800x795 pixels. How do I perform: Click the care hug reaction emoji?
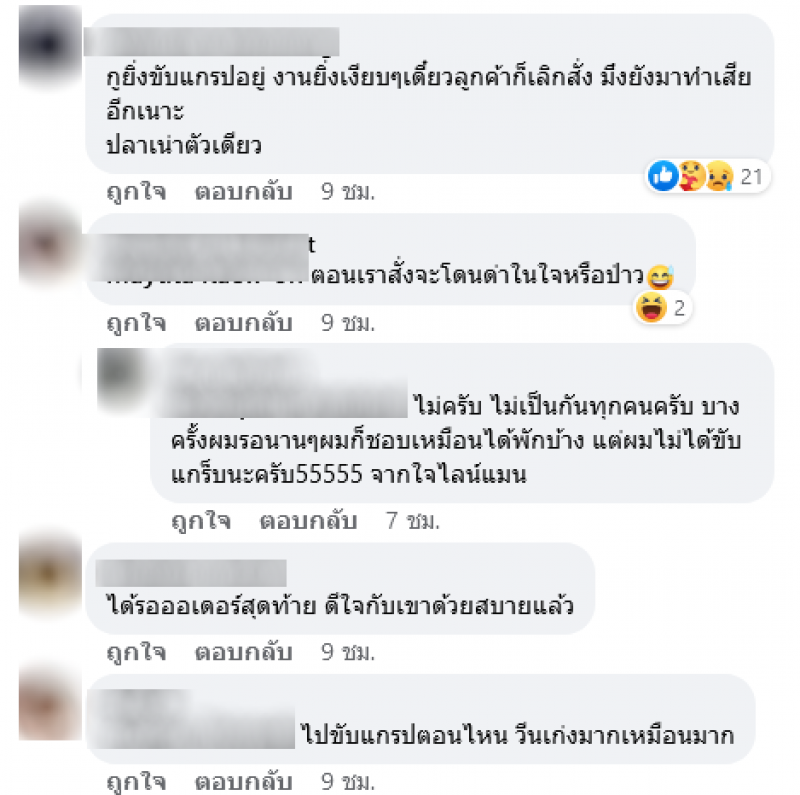pos(691,176)
